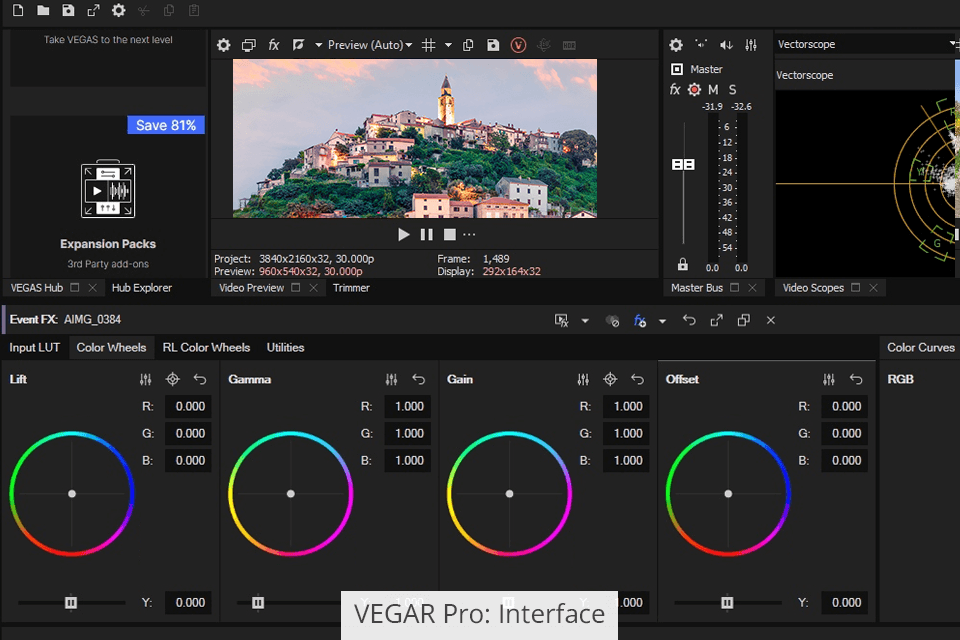Open the Event FX preset fx icon
This screenshot has width=960, height=640.
640,320
